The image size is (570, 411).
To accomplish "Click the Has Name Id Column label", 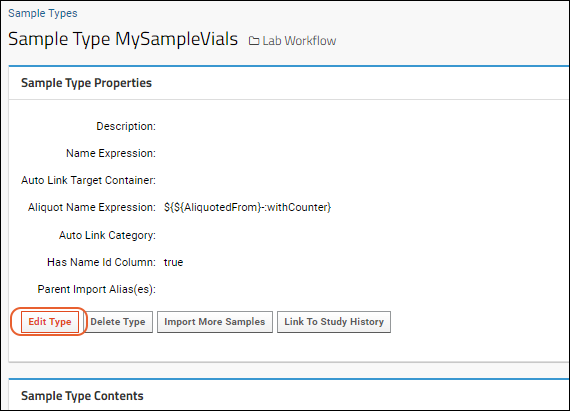I will (x=101, y=262).
